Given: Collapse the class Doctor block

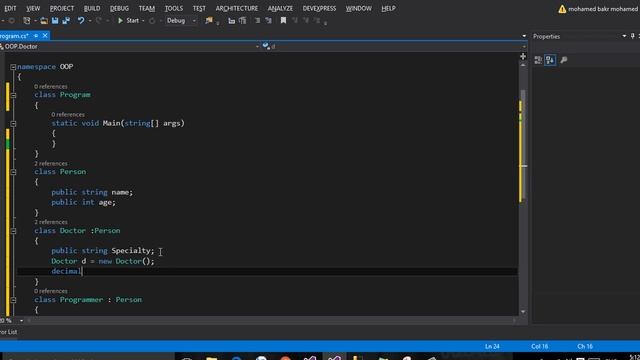Looking at the screenshot, I should pos(13,231).
